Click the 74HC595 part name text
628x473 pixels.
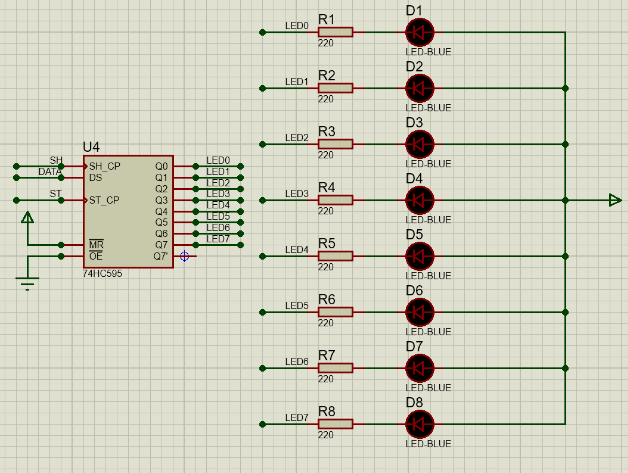(x=103, y=274)
